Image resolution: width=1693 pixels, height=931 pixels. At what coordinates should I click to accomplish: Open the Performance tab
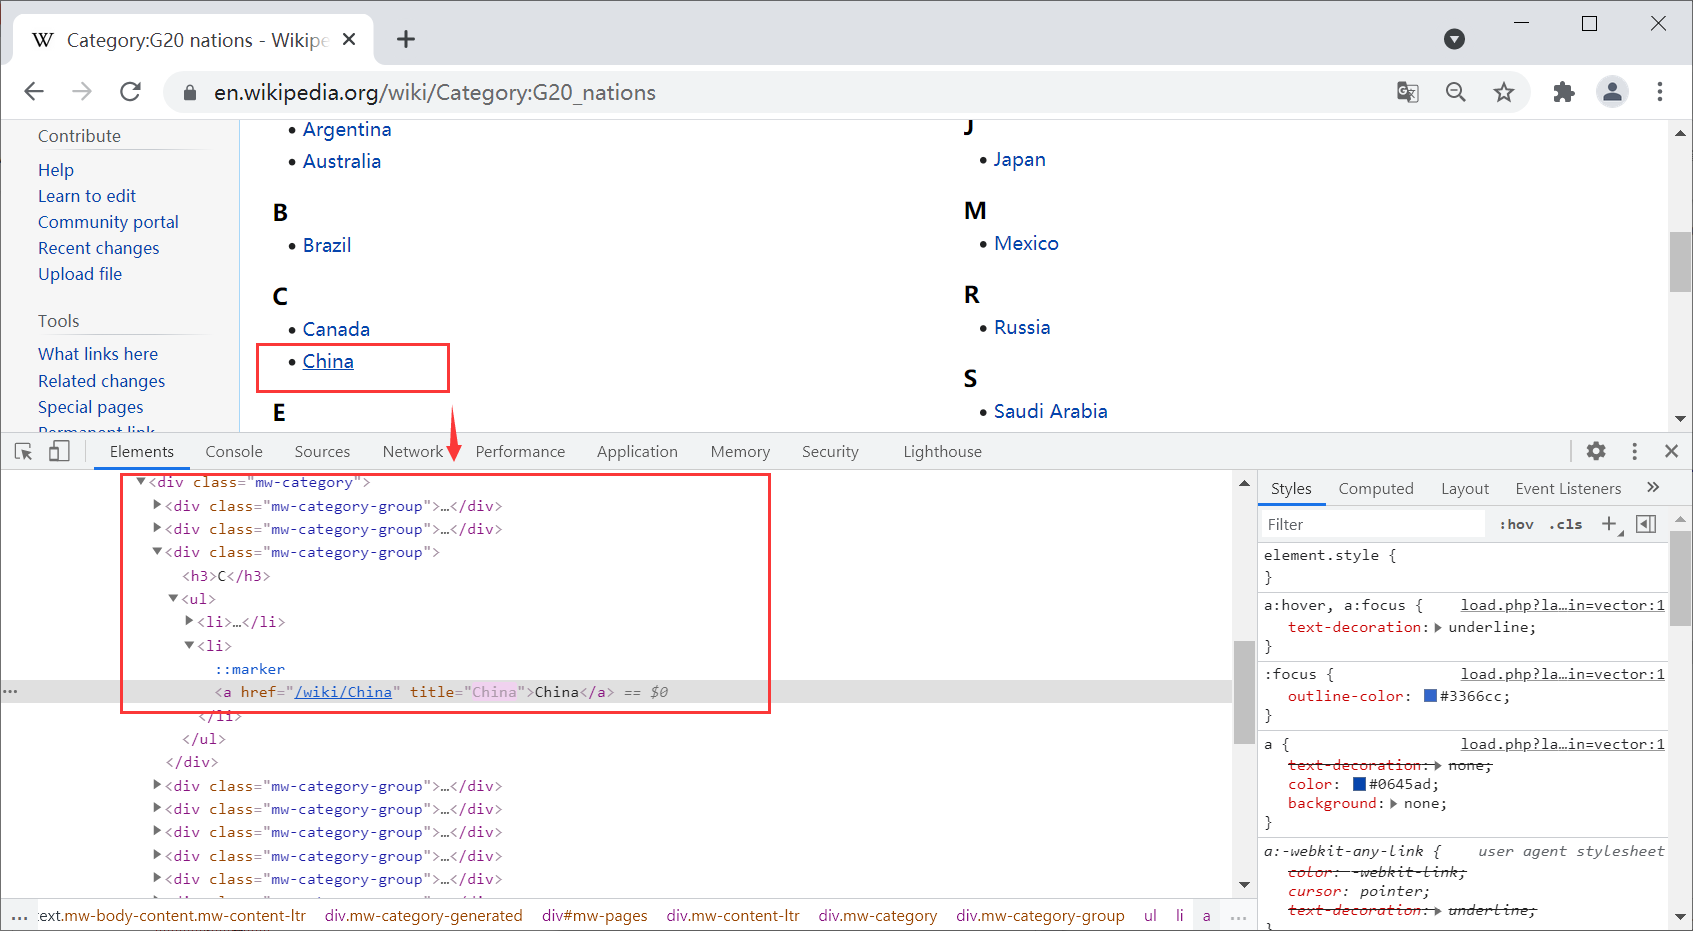[x=520, y=452]
